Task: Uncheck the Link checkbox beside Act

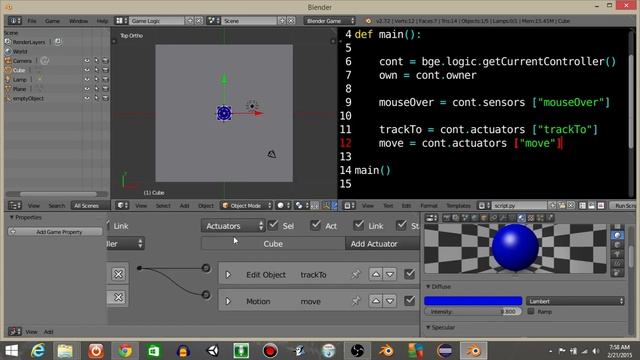Action: point(358,225)
